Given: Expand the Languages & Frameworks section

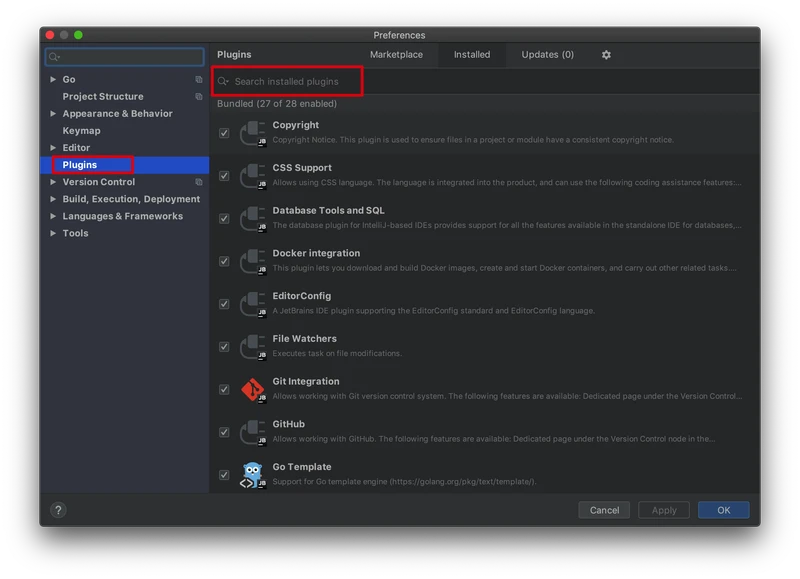Looking at the screenshot, I should point(53,215).
